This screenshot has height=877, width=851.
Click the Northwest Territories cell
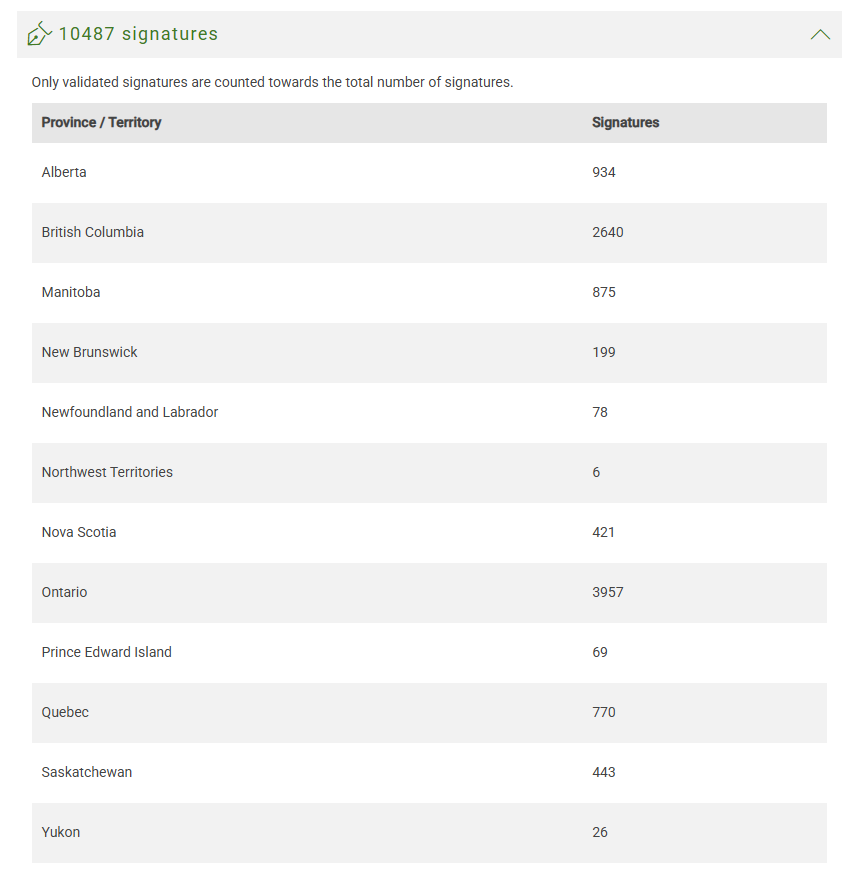(x=107, y=472)
